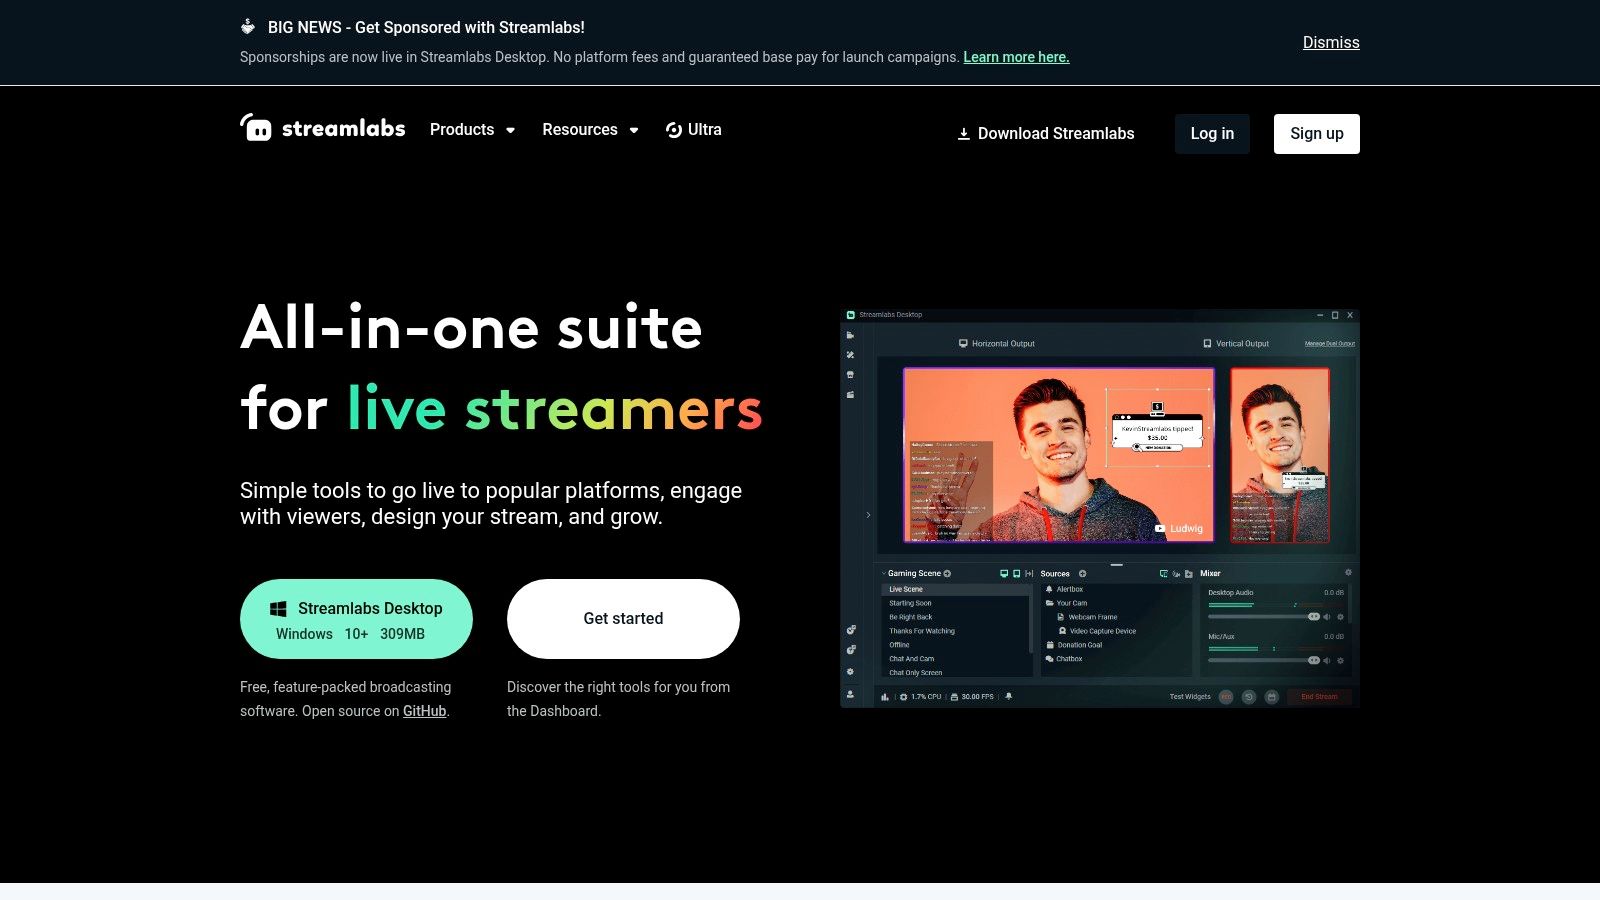Image resolution: width=1600 pixels, height=900 pixels.
Task: Mute the Mic/Aux speaker toggle
Action: 1326,660
